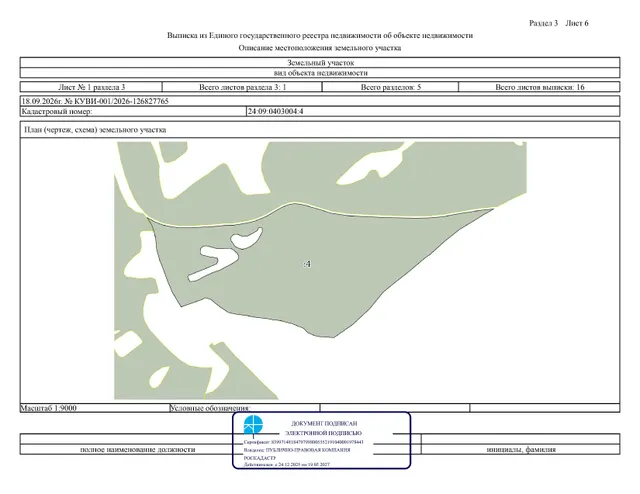Image resolution: width=640 pixels, height=494 pixels.
Task: Select the date and number "КУВИ-001/2026-126827765"
Action: [x=95, y=101]
